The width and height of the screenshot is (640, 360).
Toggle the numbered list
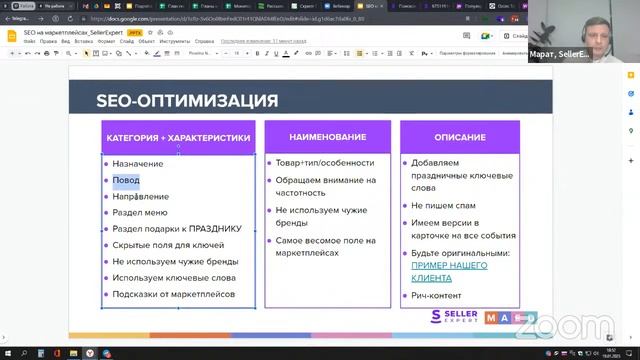[375, 53]
